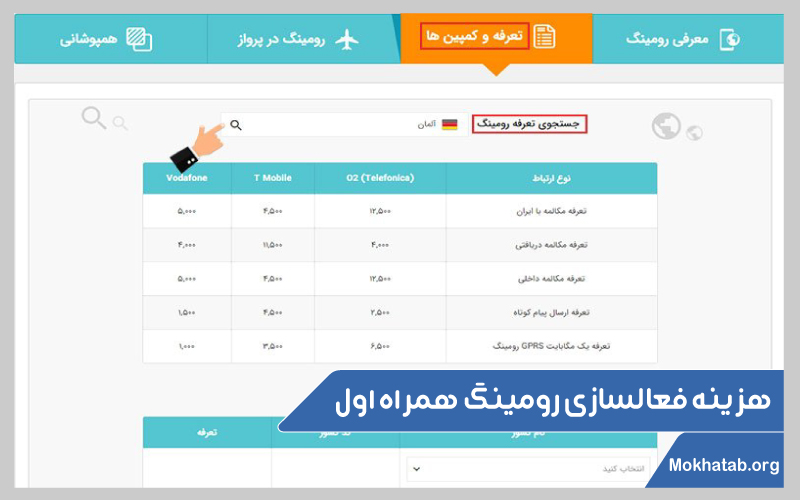This screenshot has width=800, height=500.
Task: Expand the انتخاب کنید country dropdown
Action: (528, 469)
